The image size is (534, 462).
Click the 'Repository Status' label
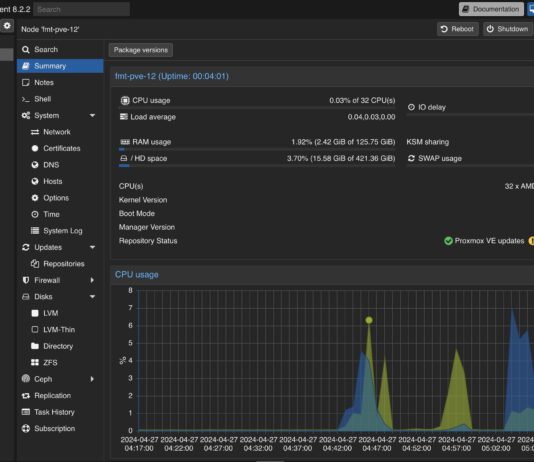(x=148, y=241)
